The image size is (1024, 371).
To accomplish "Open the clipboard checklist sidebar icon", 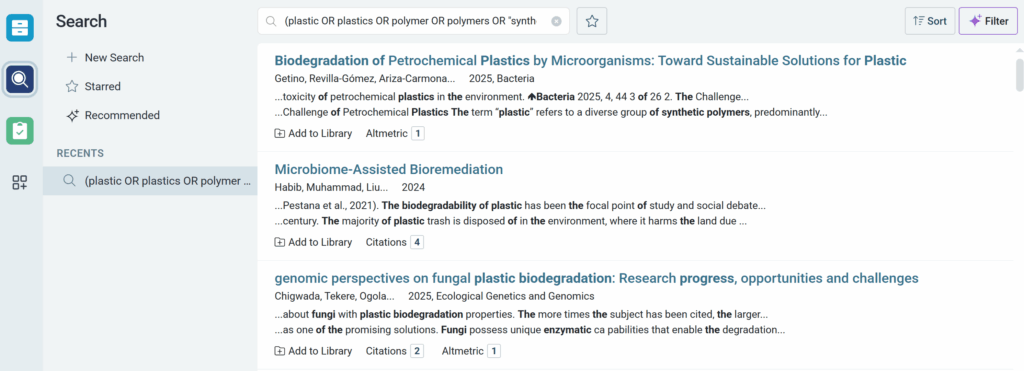I will (x=20, y=131).
